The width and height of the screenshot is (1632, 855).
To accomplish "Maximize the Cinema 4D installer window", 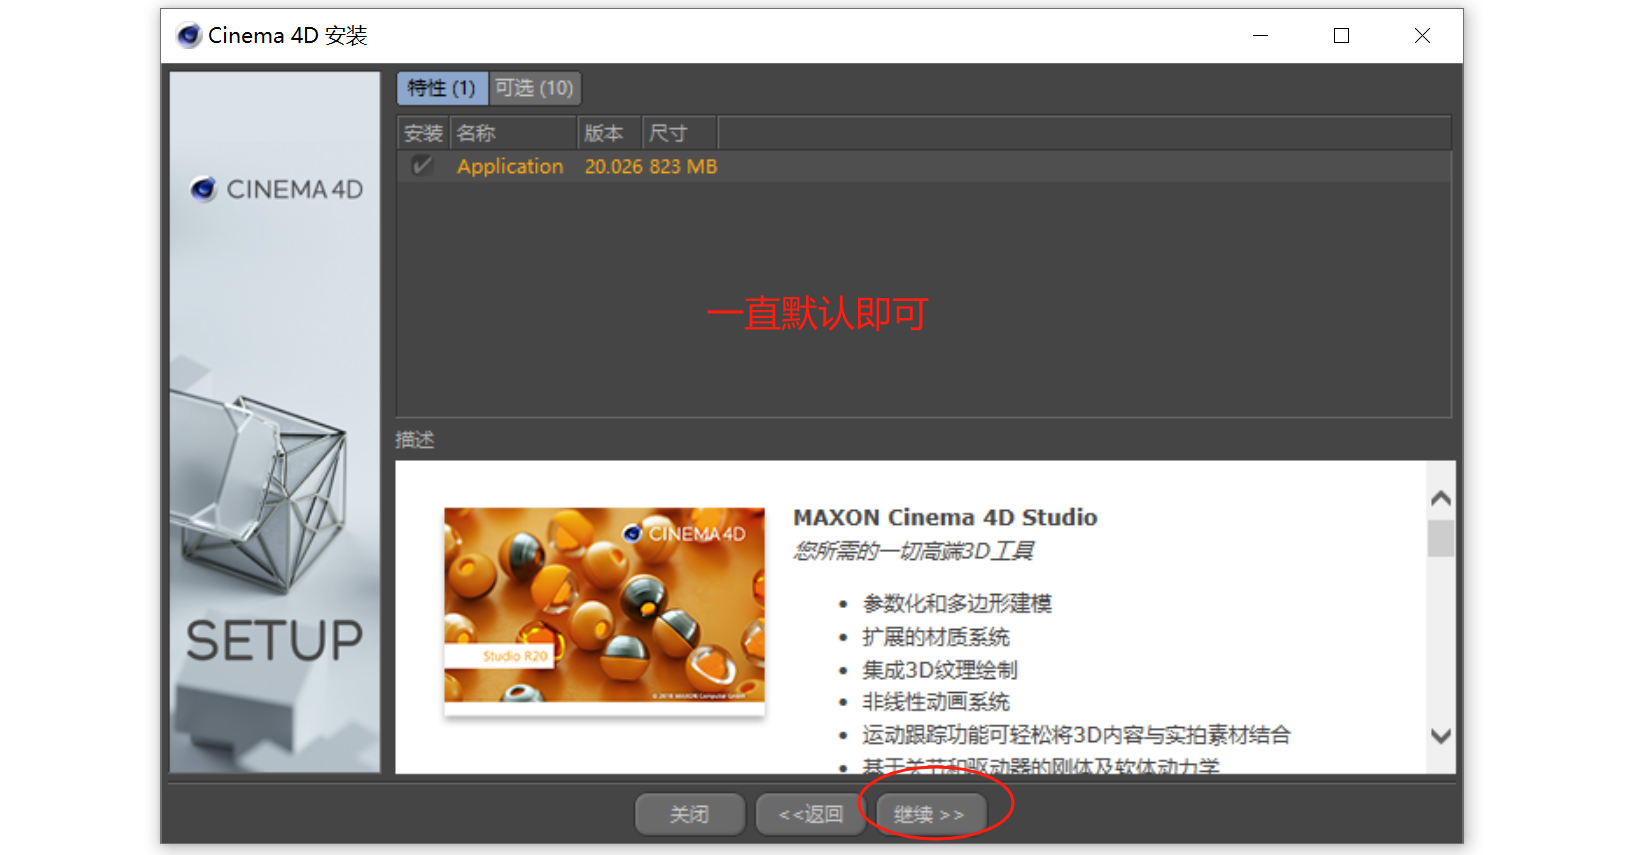I will (x=1341, y=36).
